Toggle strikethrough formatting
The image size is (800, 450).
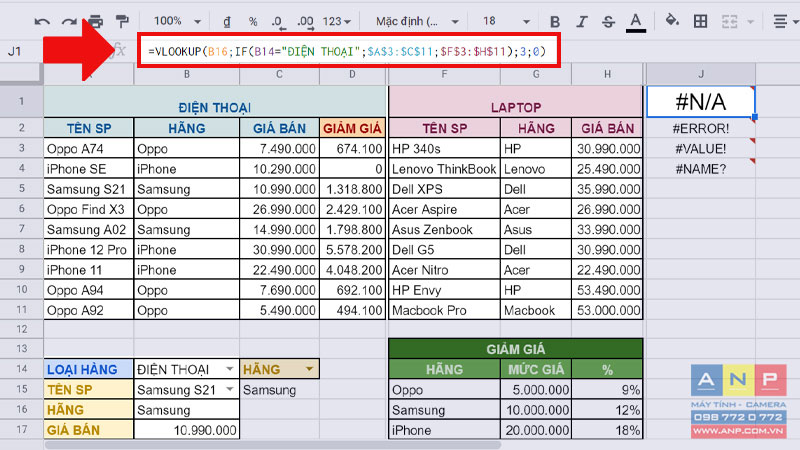pos(608,21)
